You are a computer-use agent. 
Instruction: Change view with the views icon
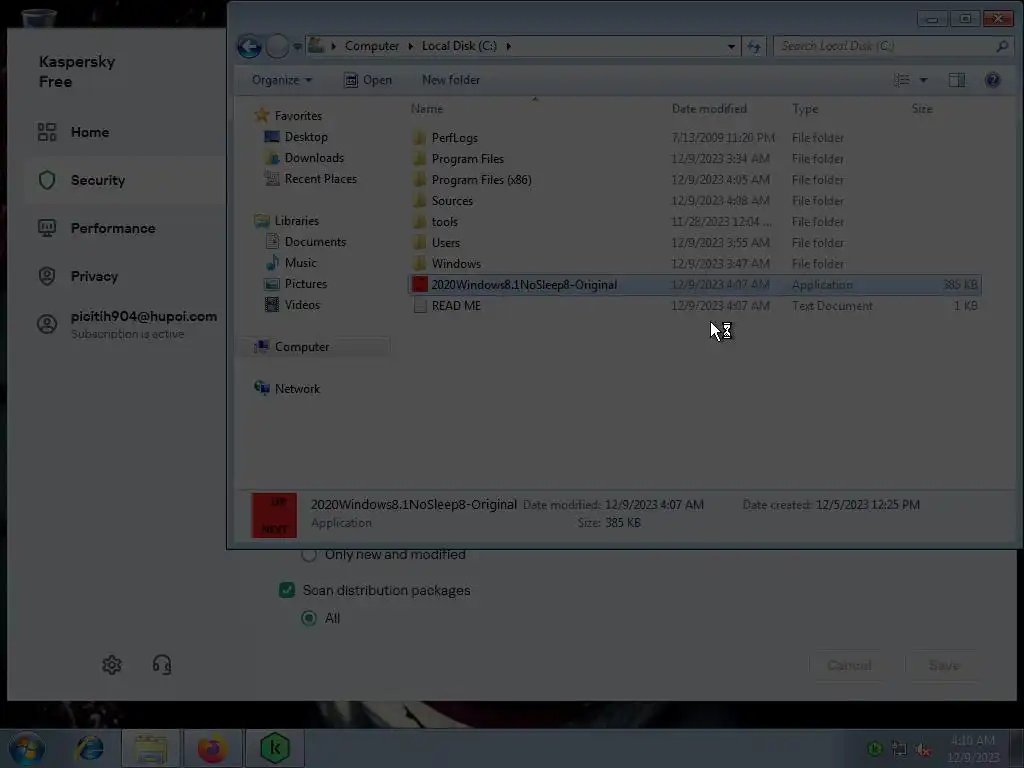coord(902,80)
